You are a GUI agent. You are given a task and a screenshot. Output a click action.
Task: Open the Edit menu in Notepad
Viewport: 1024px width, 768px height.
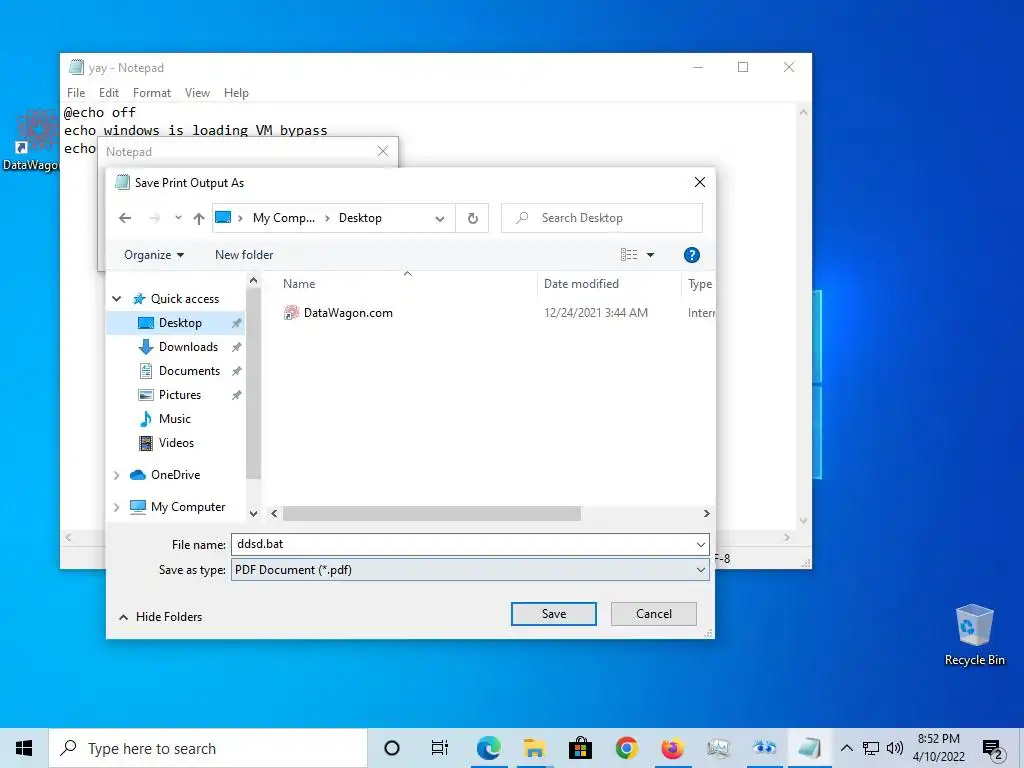pos(108,93)
